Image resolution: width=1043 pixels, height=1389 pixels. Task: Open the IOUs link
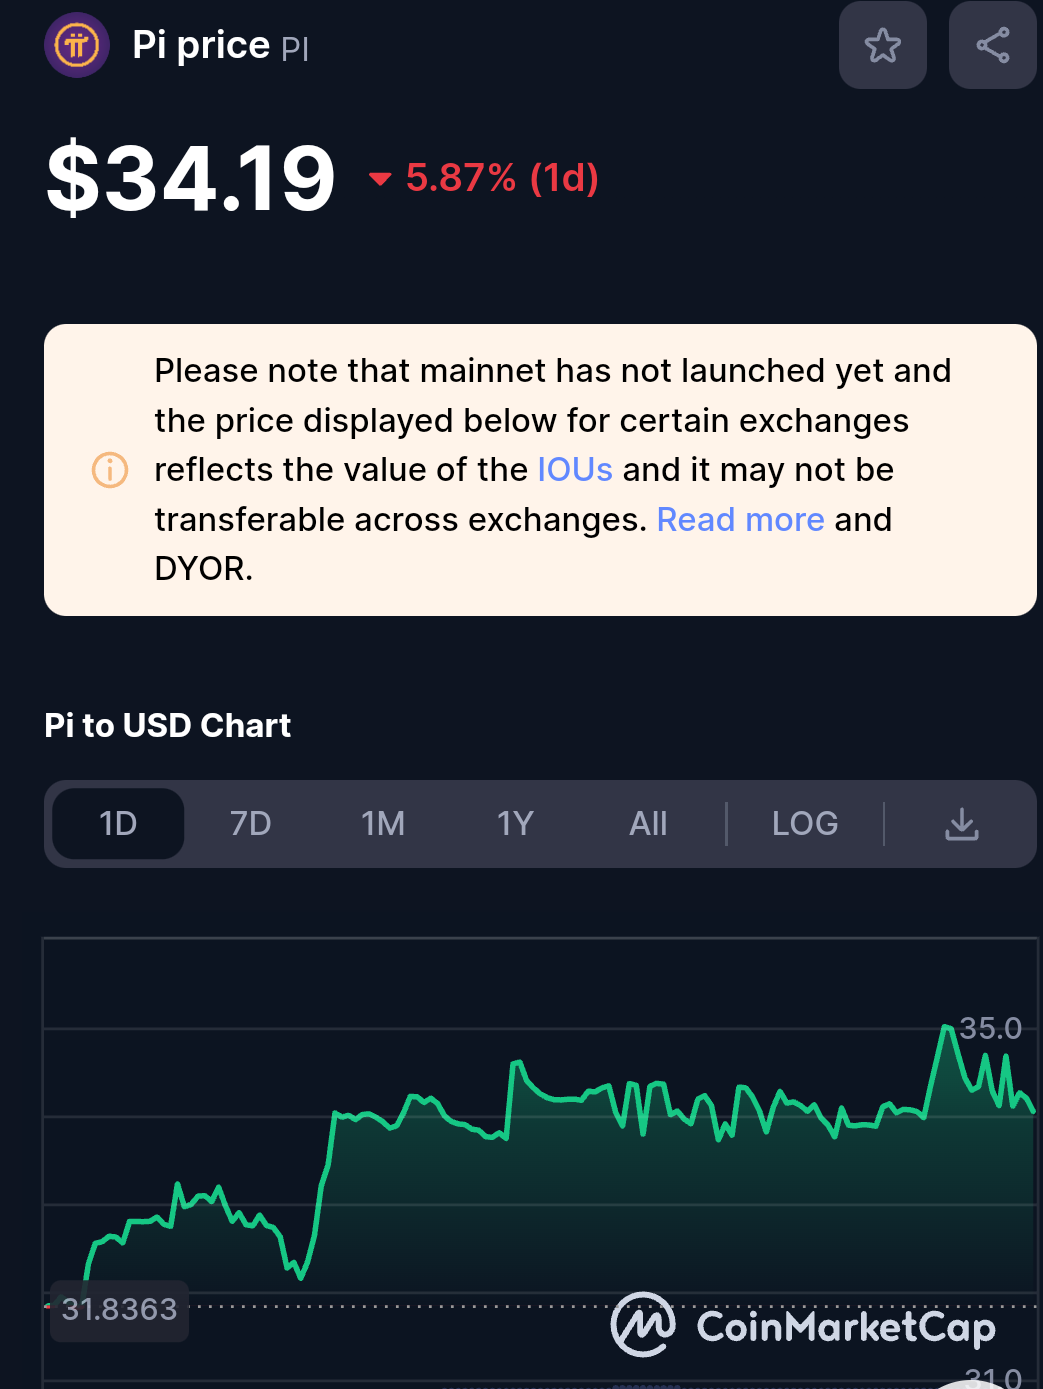pos(575,469)
